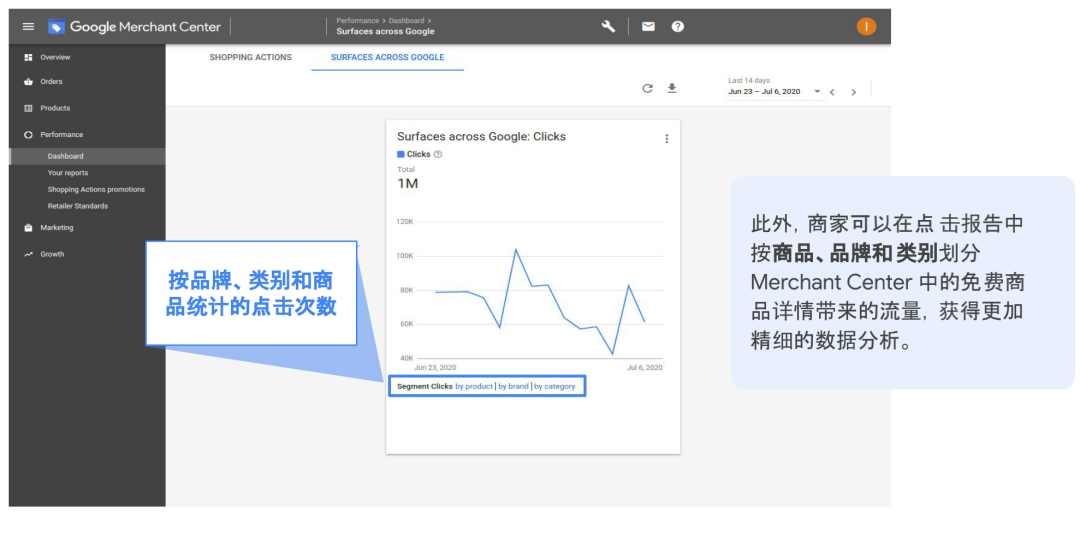Screen dimensions: 1080x535
Task: Go to previous date range arrow
Action: tap(832, 92)
